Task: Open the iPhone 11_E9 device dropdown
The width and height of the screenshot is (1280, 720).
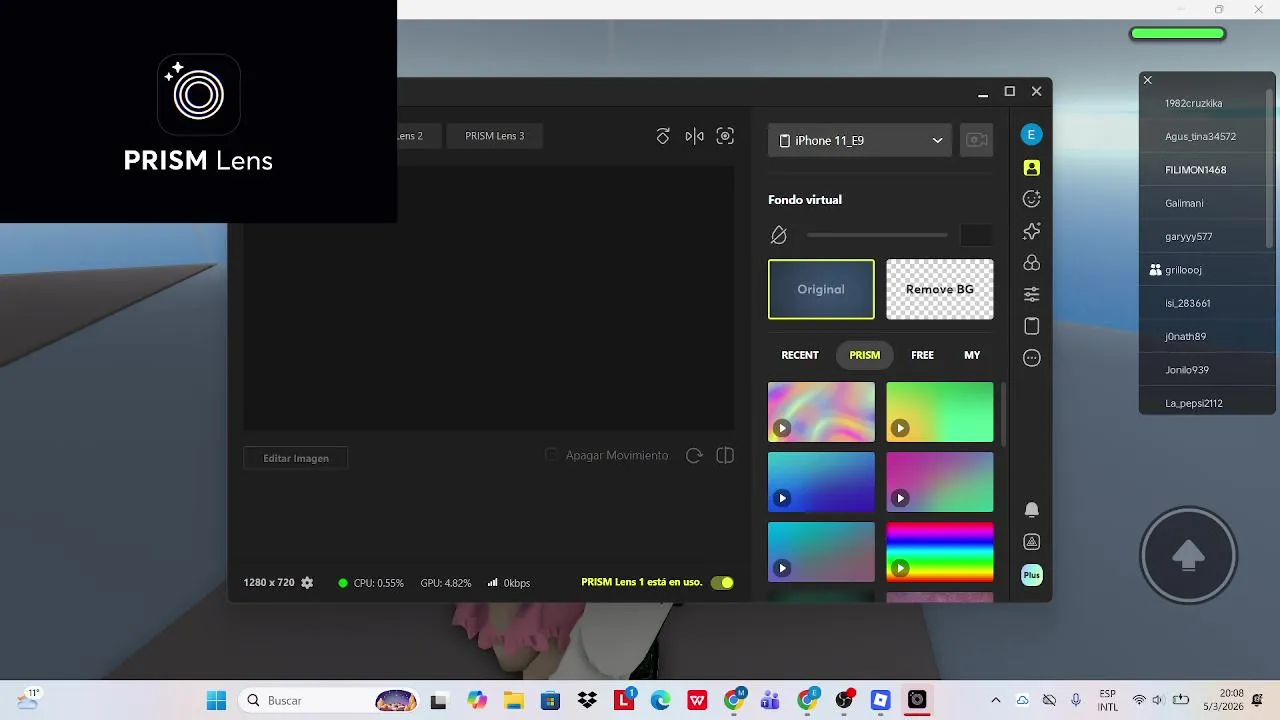Action: tap(860, 140)
